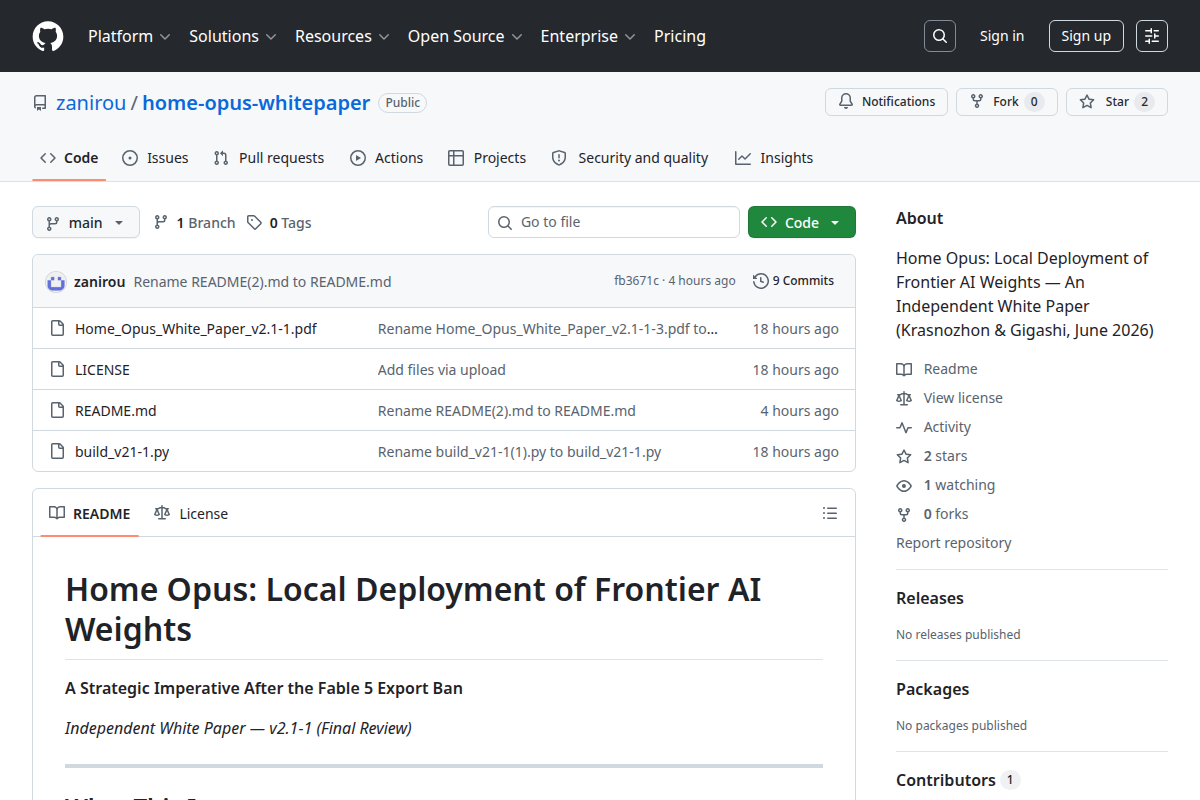Open the main branch selector dropdown

click(x=86, y=222)
